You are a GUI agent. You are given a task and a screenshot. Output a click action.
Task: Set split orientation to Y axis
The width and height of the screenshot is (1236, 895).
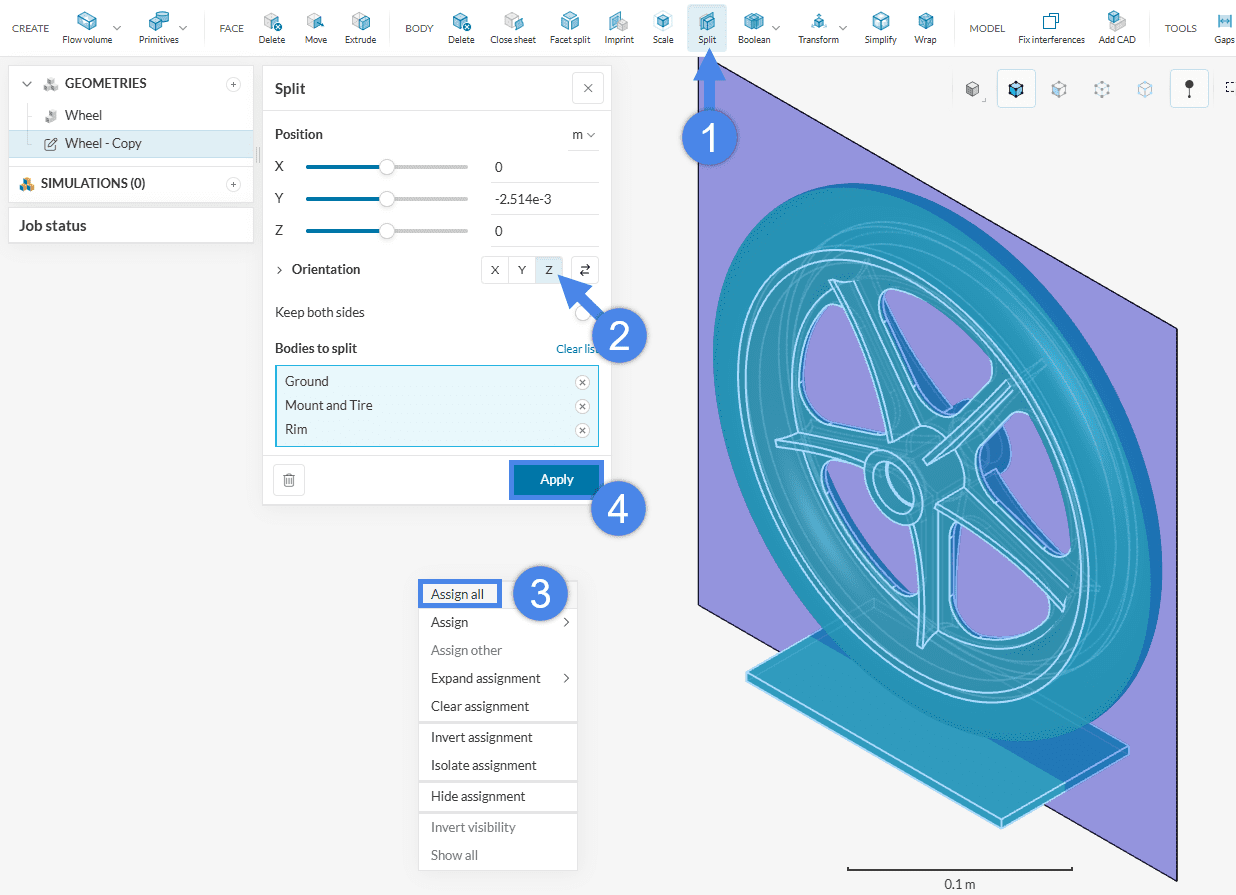point(522,270)
